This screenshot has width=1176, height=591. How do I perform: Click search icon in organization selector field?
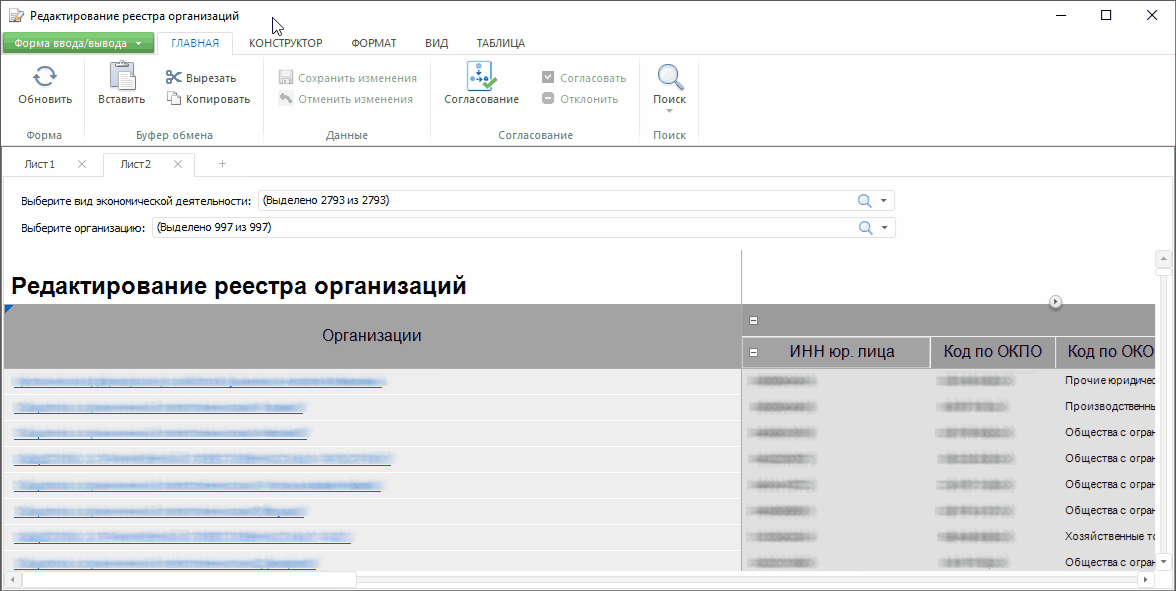[x=865, y=228]
